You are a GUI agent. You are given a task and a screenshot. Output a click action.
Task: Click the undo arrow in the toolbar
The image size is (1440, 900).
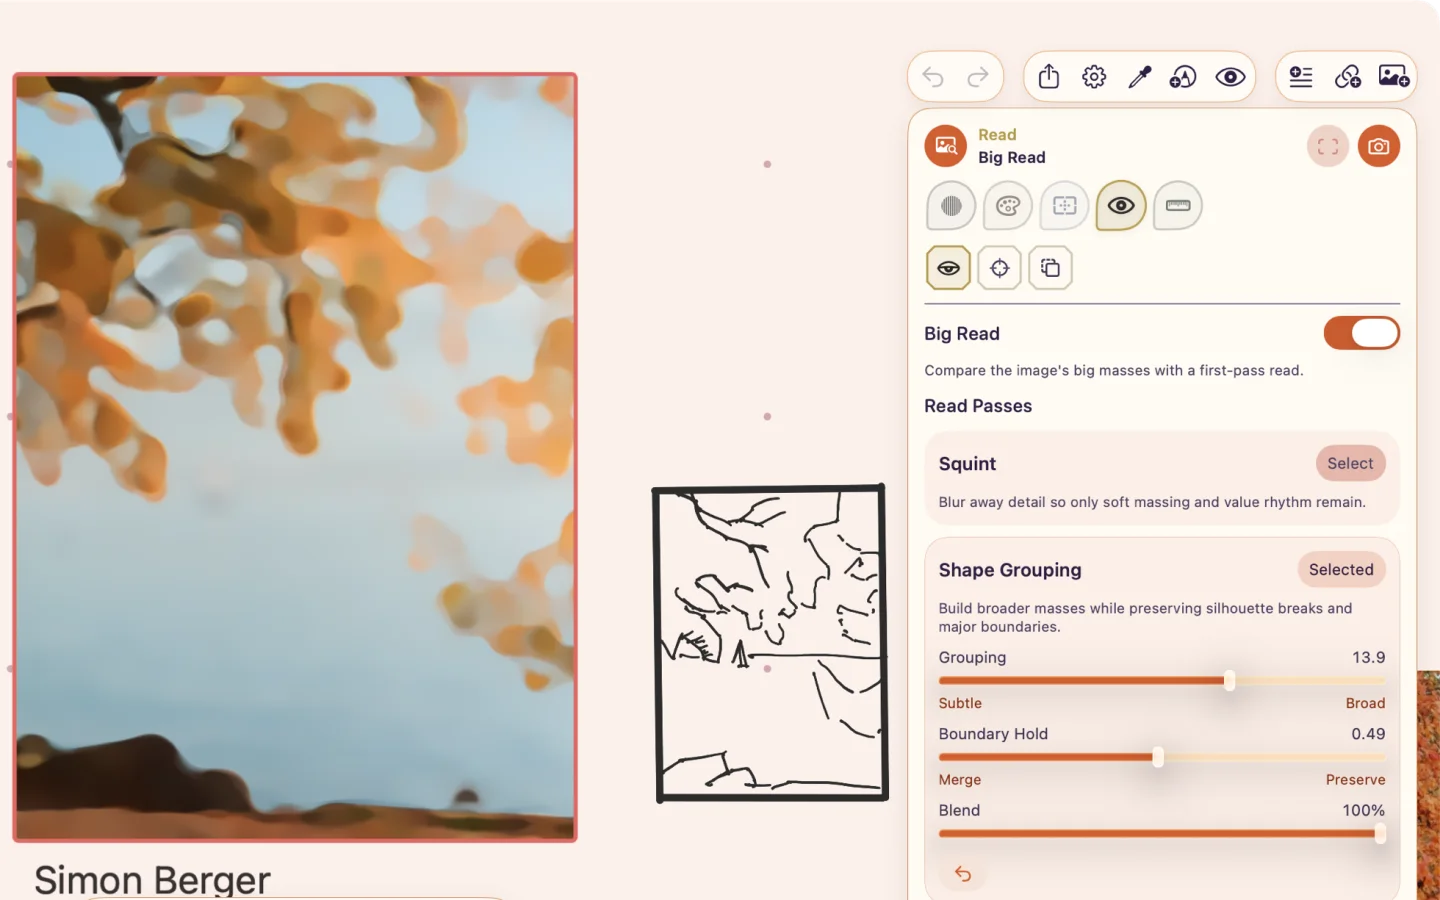coord(933,77)
